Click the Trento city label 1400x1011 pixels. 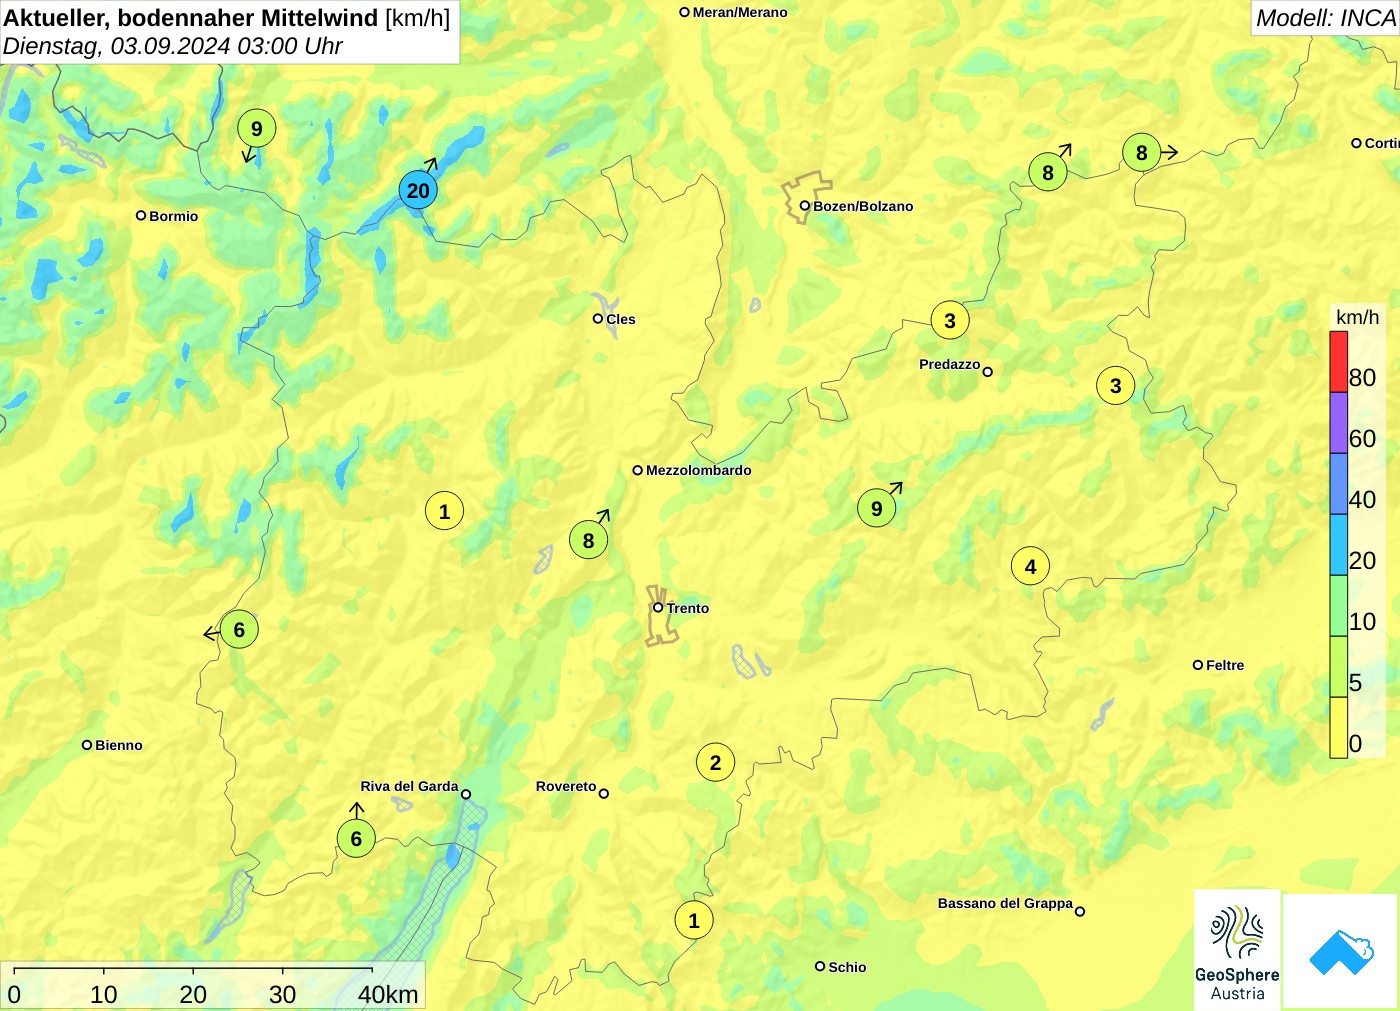(687, 608)
